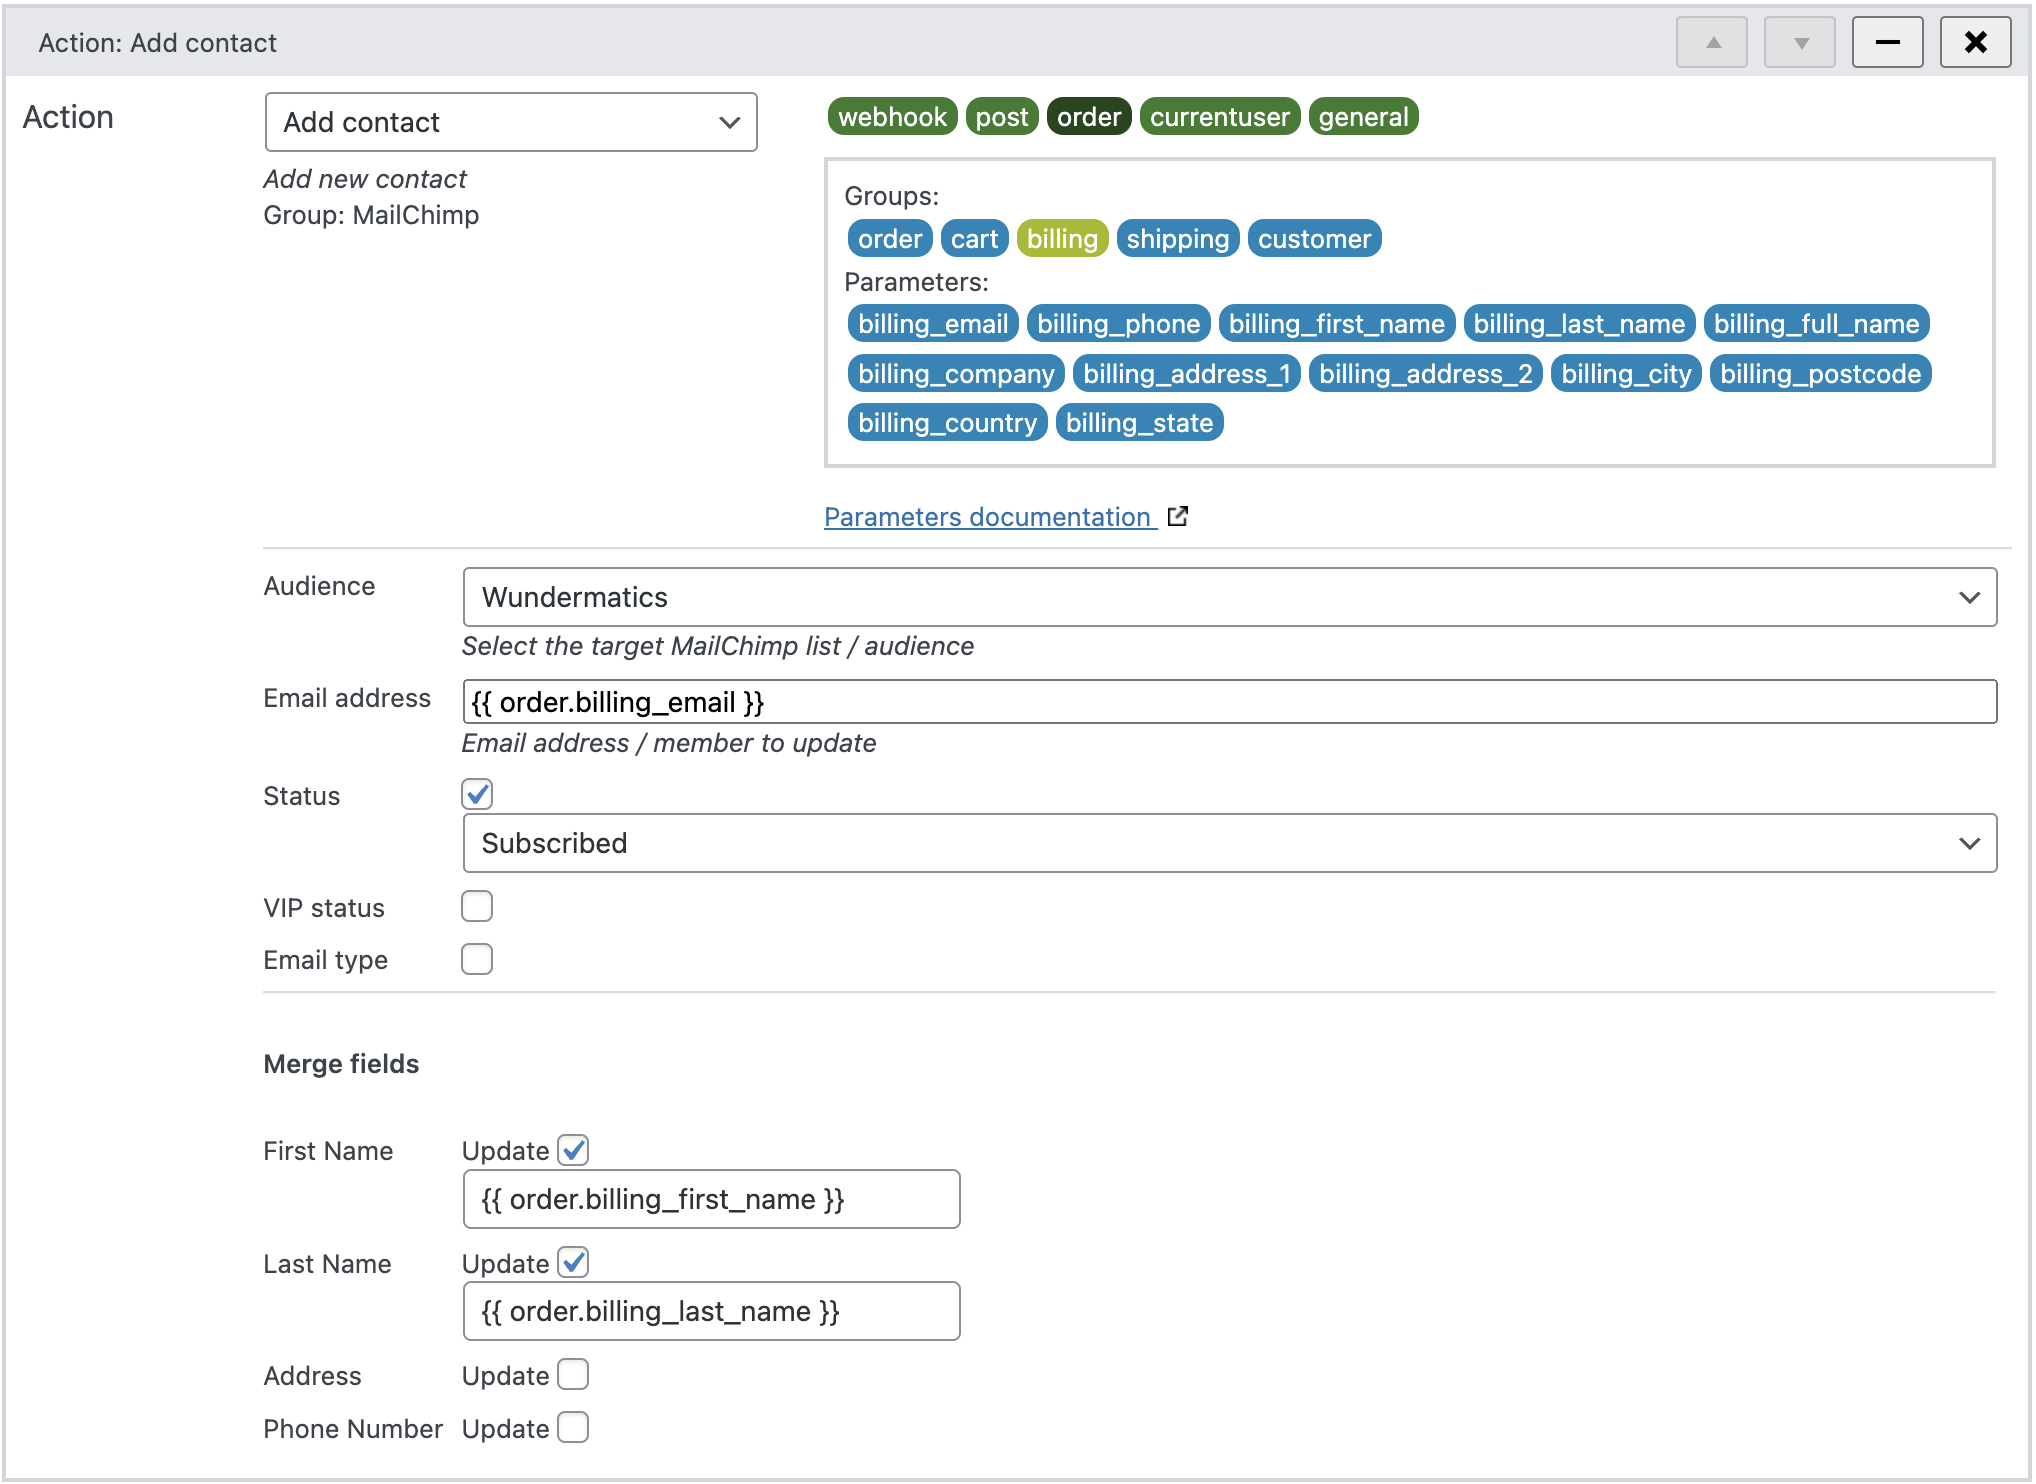This screenshot has width=2036, height=1484.
Task: Click the external link icon beside Parameters documentation
Action: (1178, 516)
